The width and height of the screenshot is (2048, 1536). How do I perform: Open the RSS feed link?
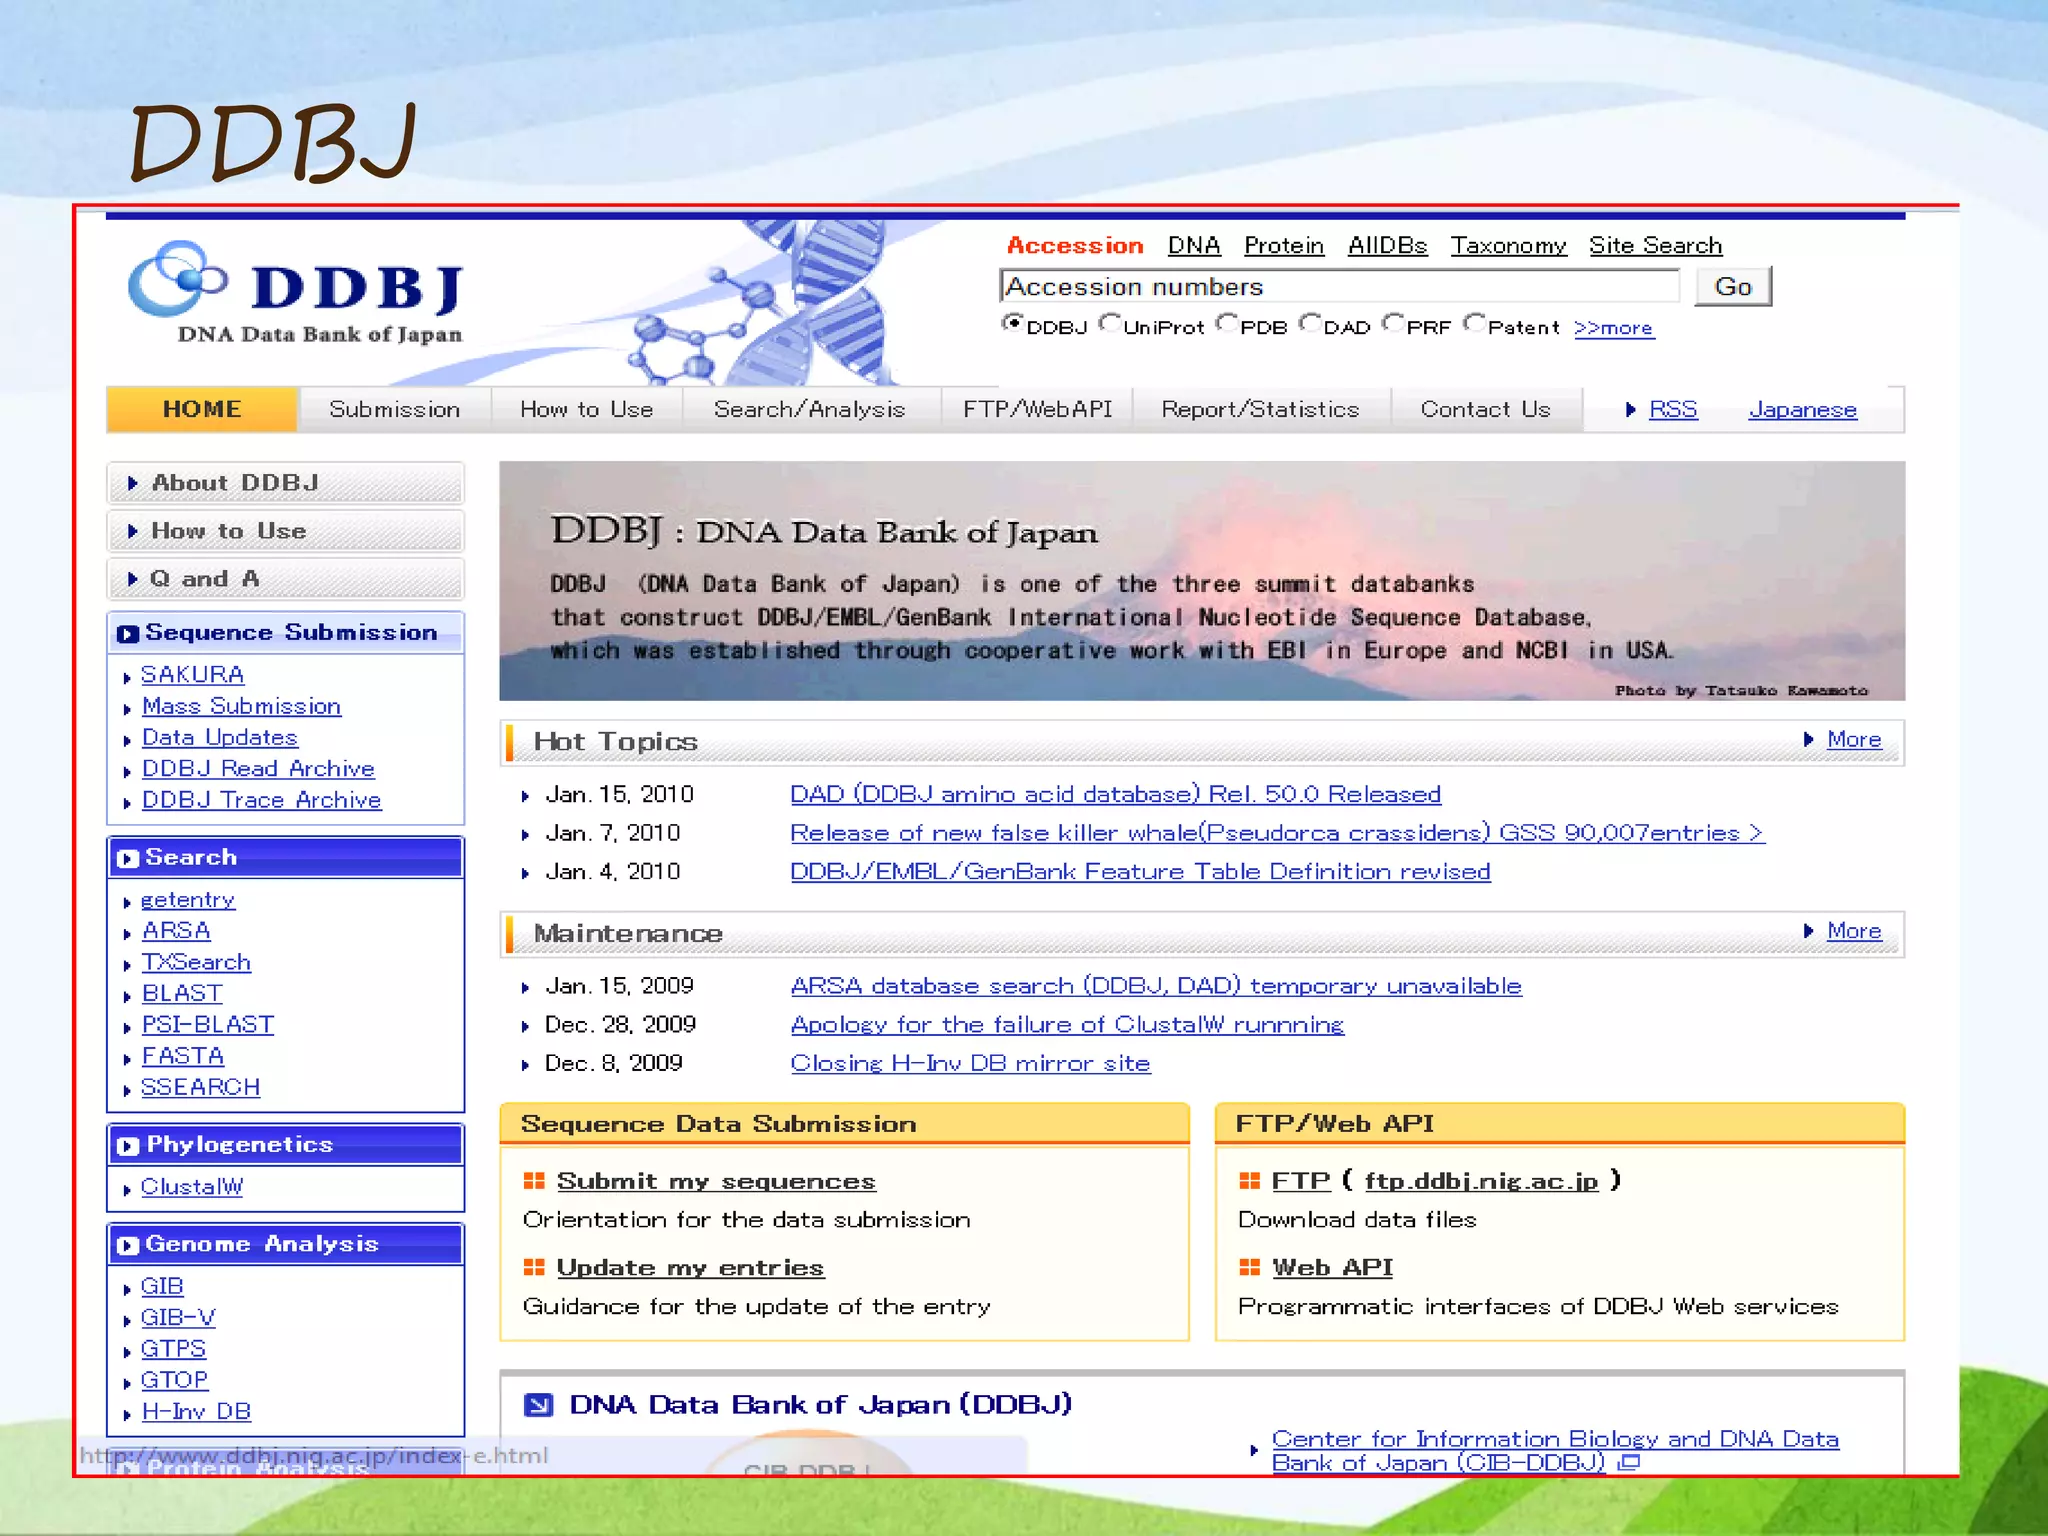coord(1673,410)
